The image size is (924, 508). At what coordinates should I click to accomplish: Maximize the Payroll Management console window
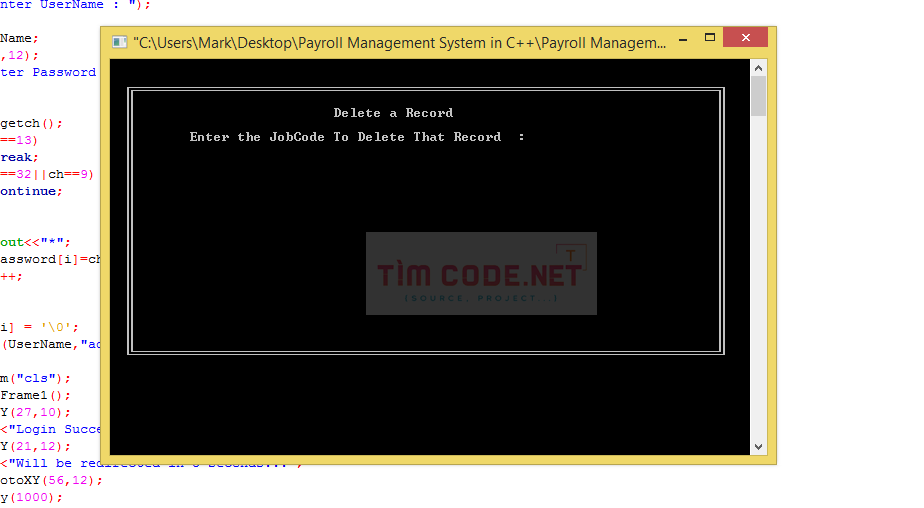pos(710,38)
